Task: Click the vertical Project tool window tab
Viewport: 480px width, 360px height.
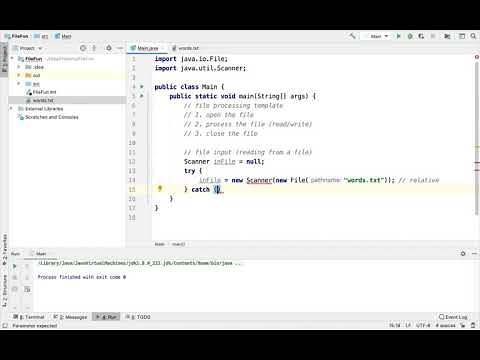Action: (x=4, y=59)
